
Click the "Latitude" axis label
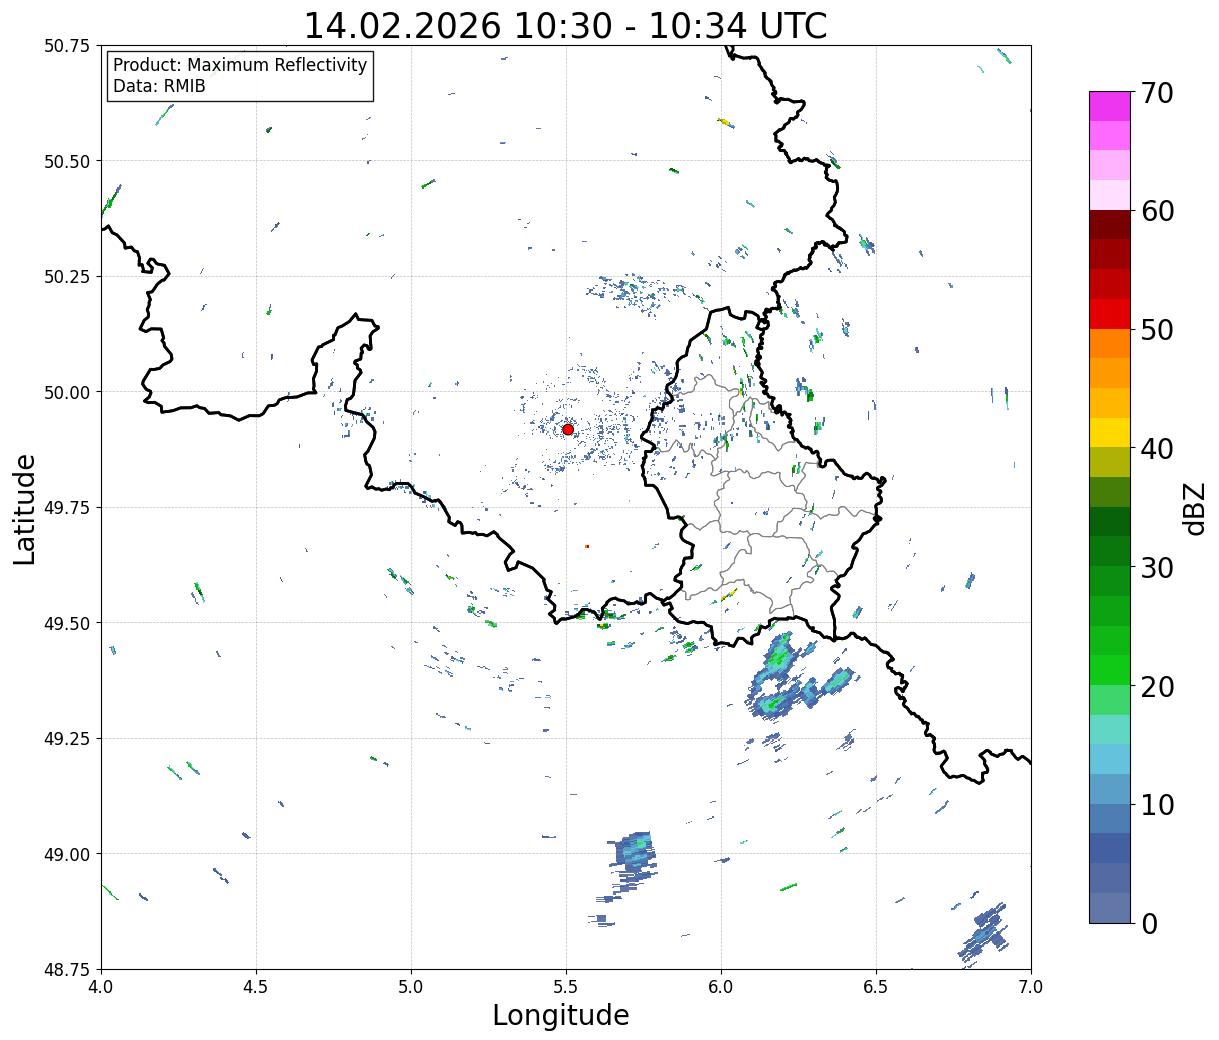[x=25, y=508]
